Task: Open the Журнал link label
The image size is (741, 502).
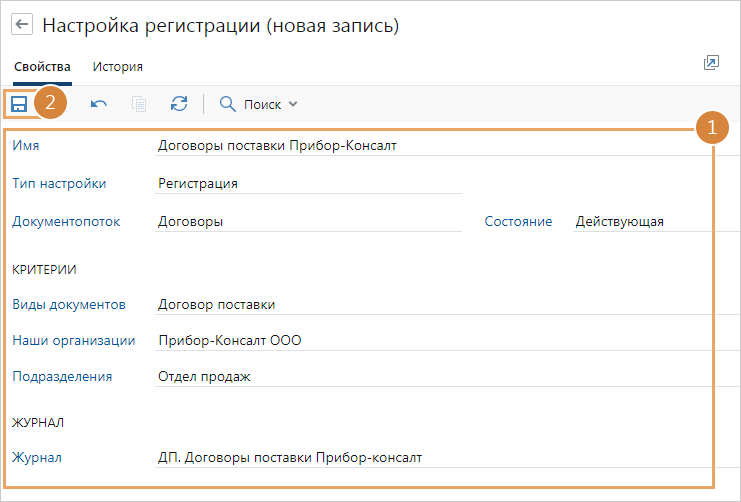Action: click(x=37, y=457)
